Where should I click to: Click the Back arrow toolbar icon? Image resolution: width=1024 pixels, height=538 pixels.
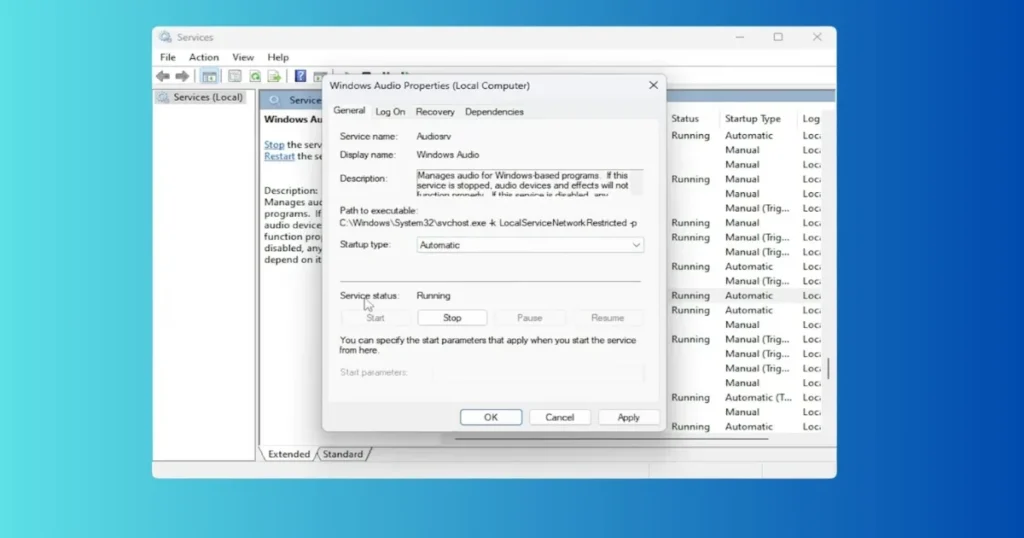pyautogui.click(x=163, y=76)
